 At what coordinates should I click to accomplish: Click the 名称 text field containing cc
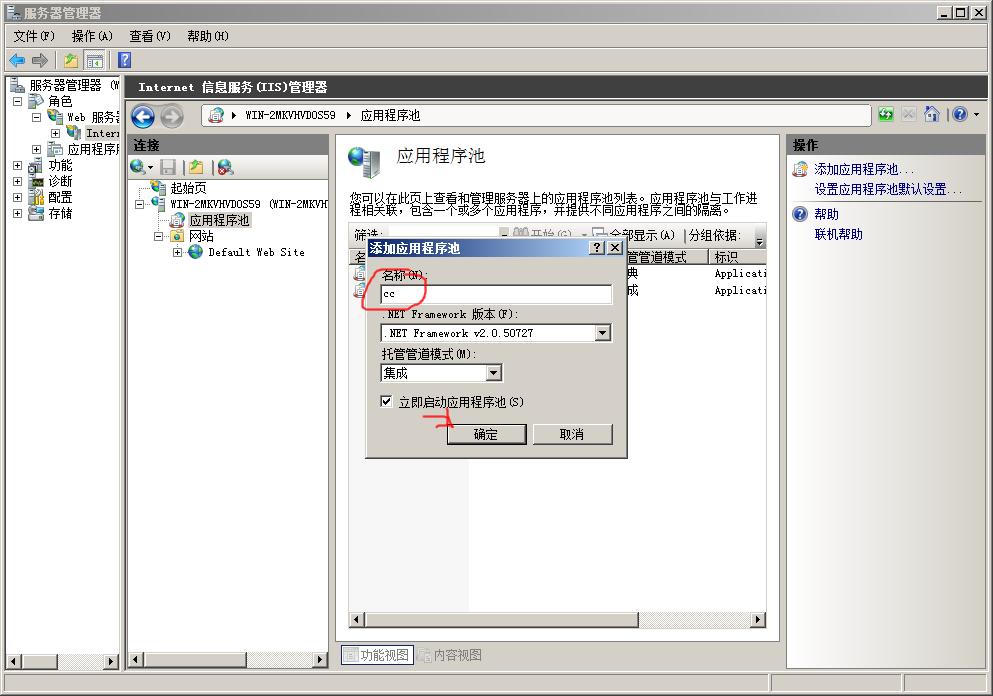tap(496, 295)
